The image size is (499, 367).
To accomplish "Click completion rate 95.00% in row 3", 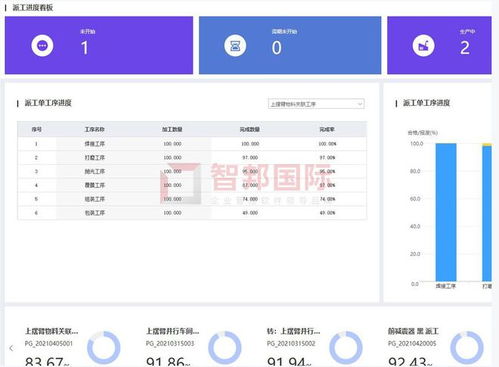I will coord(327,171).
